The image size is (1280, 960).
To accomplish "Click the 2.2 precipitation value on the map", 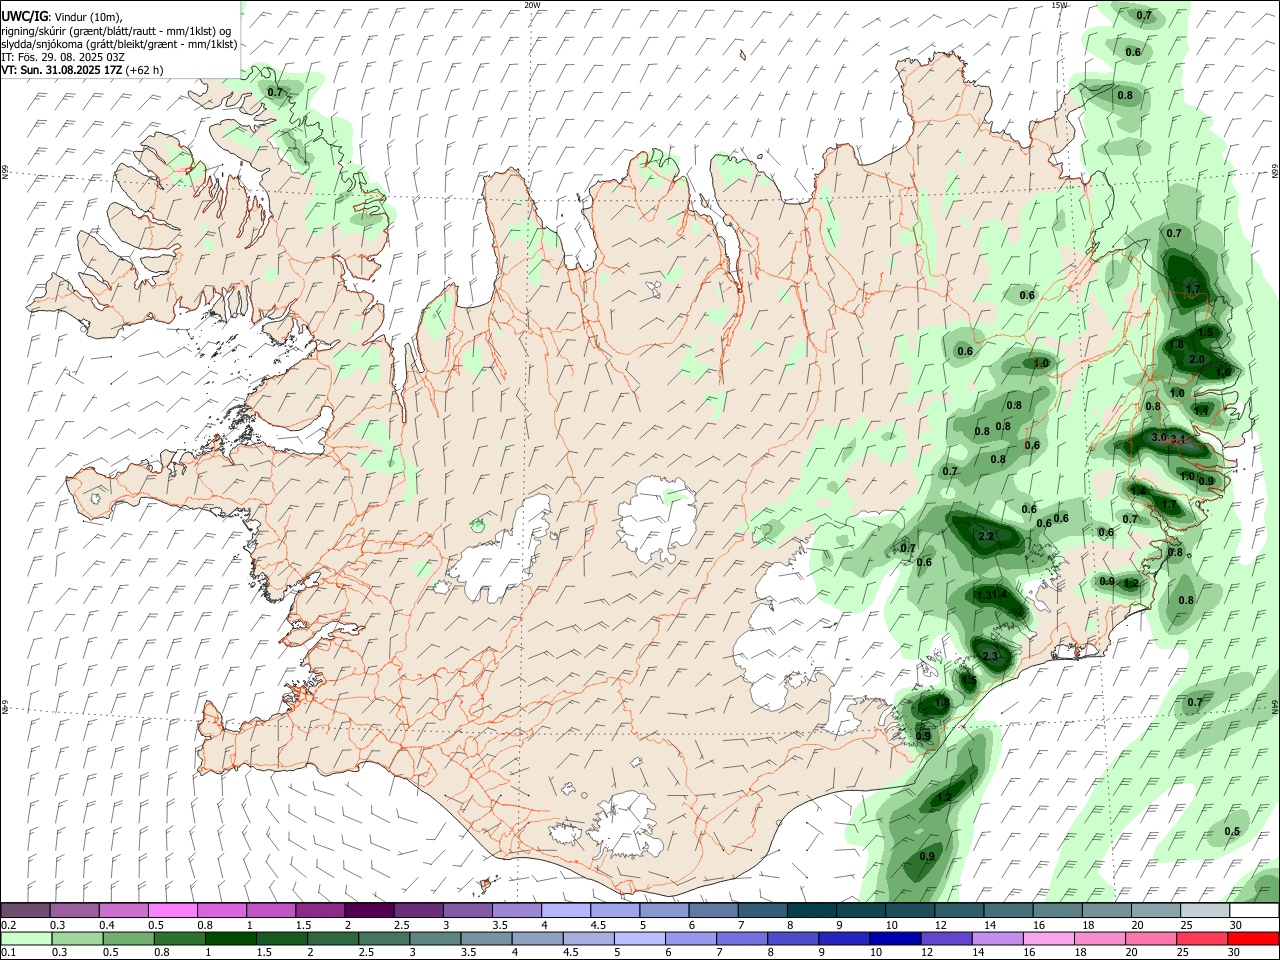I will point(986,537).
